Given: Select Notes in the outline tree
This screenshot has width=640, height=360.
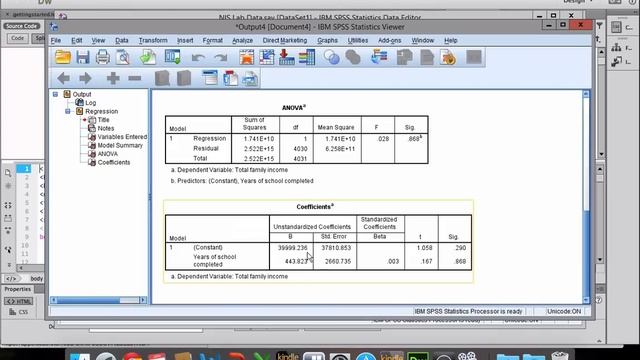Looking at the screenshot, I should pyautogui.click(x=106, y=128).
